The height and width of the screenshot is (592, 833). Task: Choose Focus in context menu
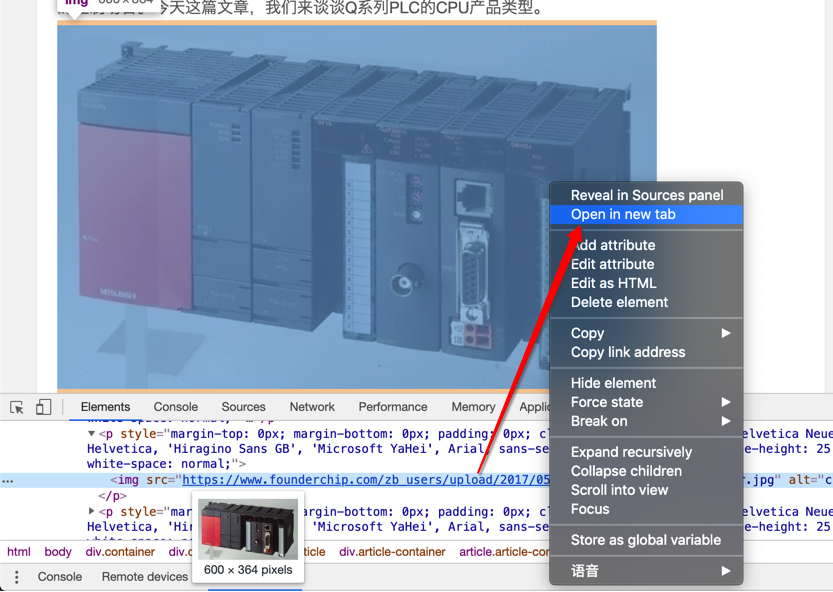click(646, 509)
